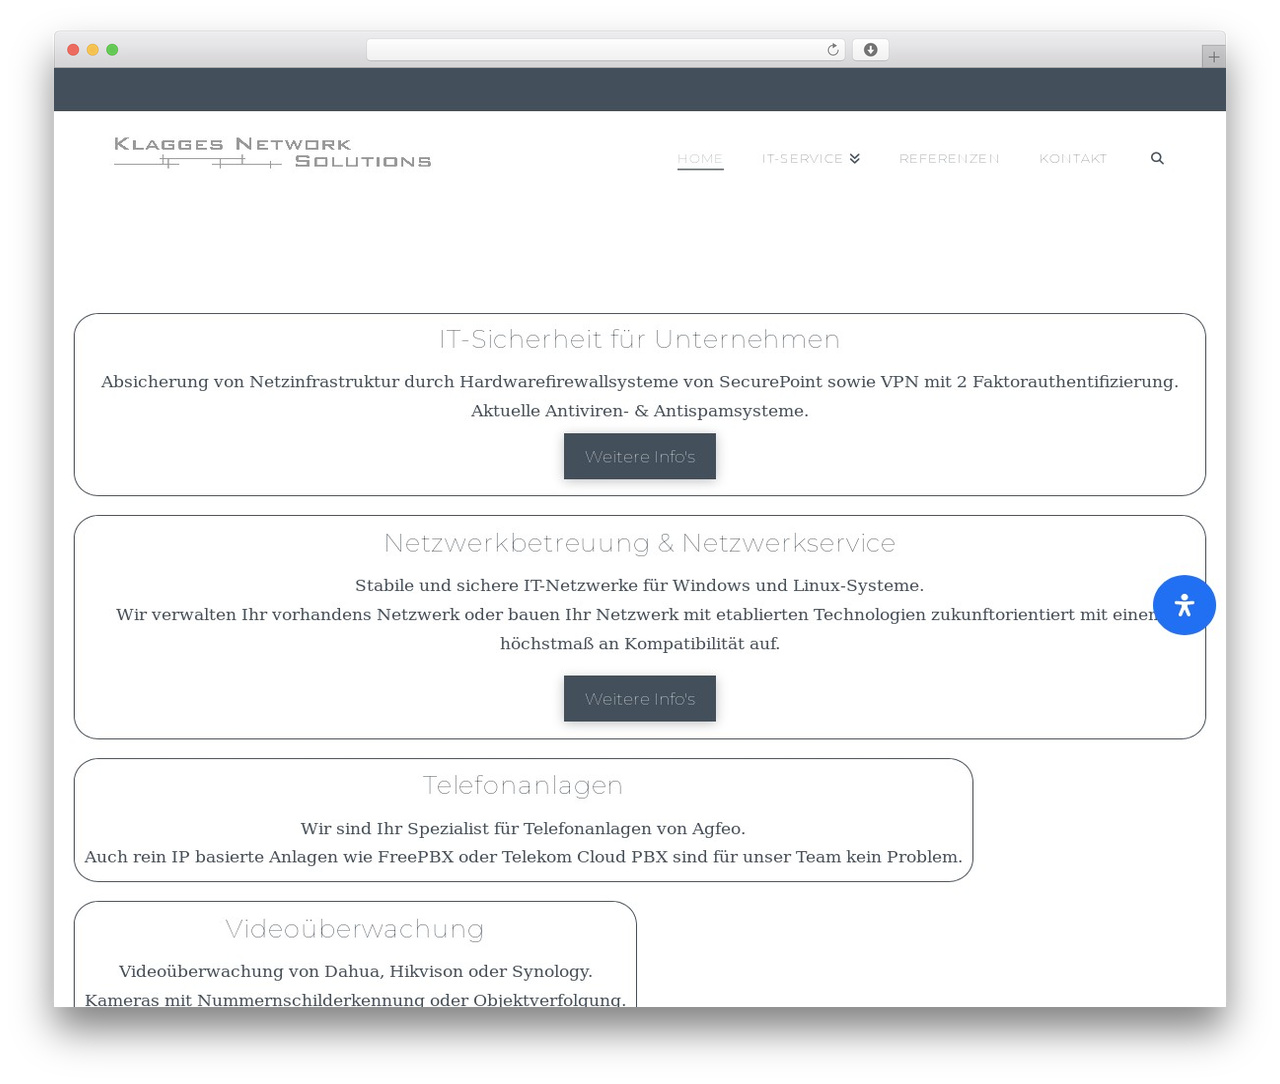This screenshot has height=1084, width=1280.
Task: Click Weitere Info's under Netzwerkbetreuung
Action: pyautogui.click(x=640, y=698)
